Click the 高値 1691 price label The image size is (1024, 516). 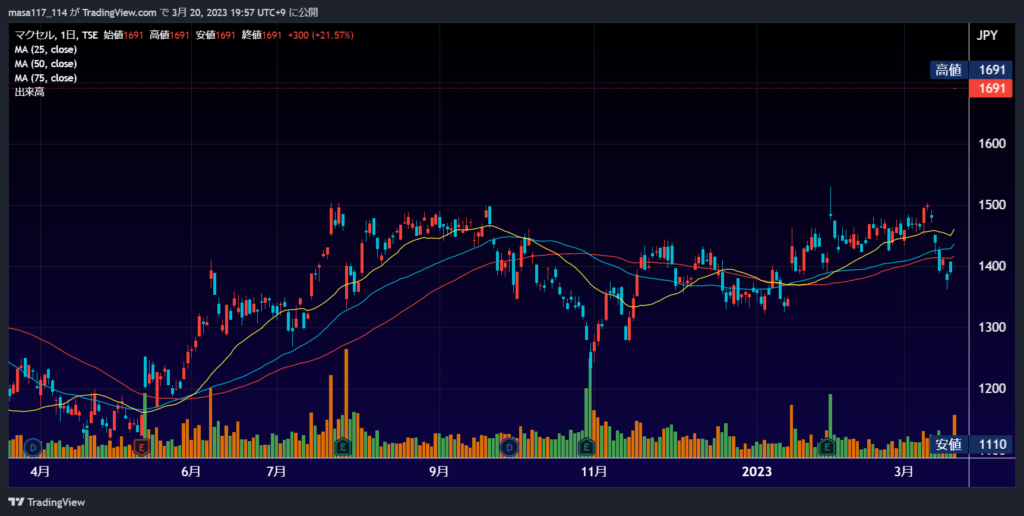pyautogui.click(x=972, y=70)
